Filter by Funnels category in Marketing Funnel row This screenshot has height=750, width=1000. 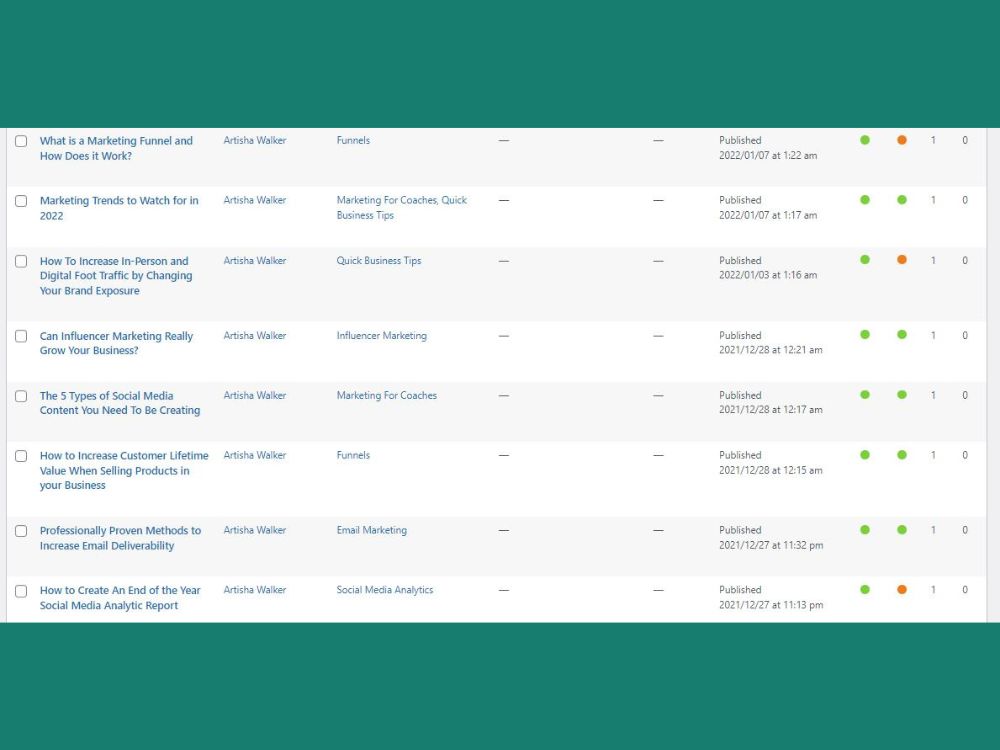click(x=353, y=140)
